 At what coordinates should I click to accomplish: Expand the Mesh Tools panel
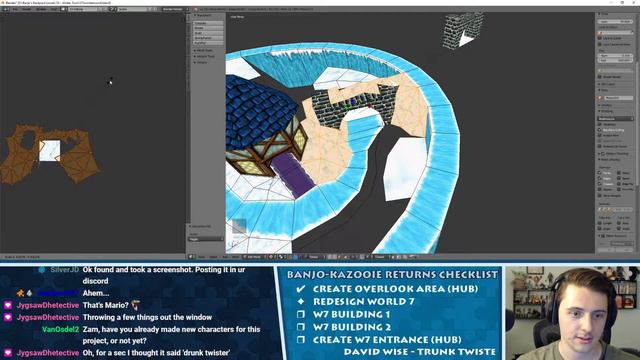coord(204,50)
